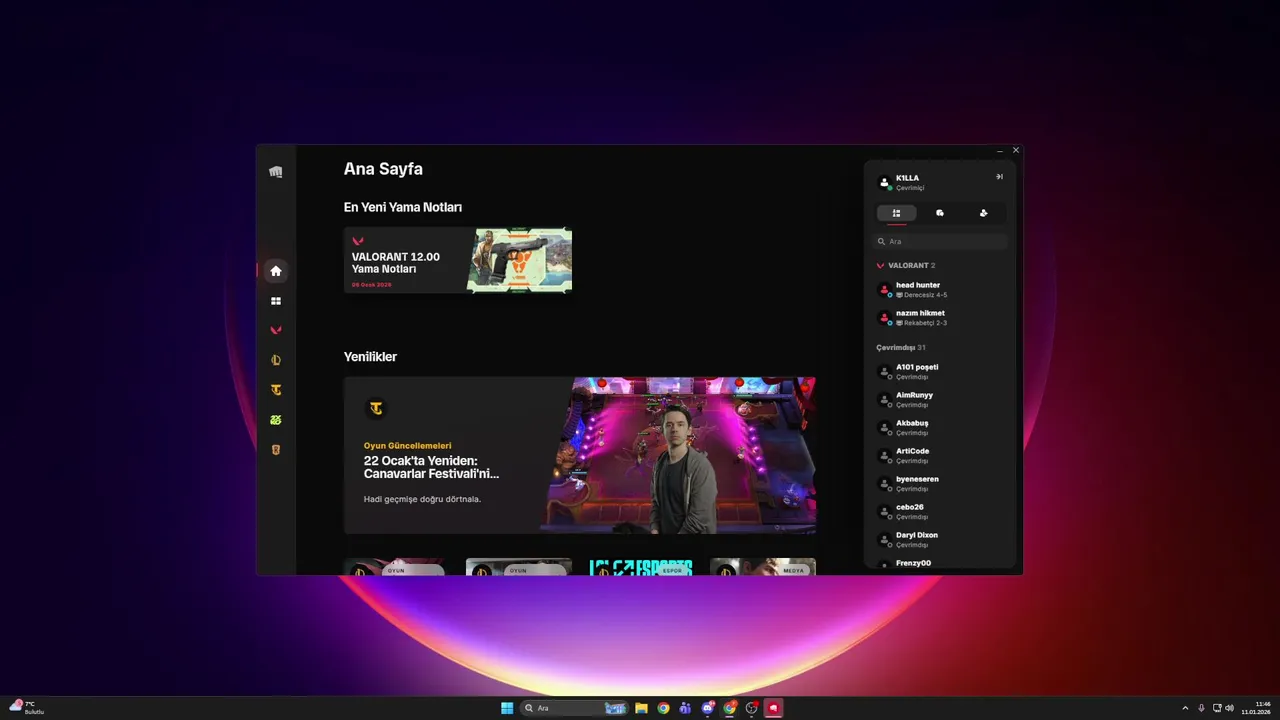Click Oyun Güncellemeleri category label
The width and height of the screenshot is (1280, 720).
pyautogui.click(x=408, y=446)
